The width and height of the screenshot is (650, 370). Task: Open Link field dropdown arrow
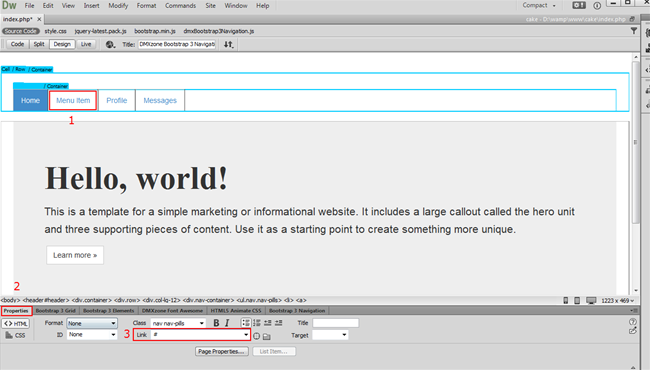pos(246,335)
